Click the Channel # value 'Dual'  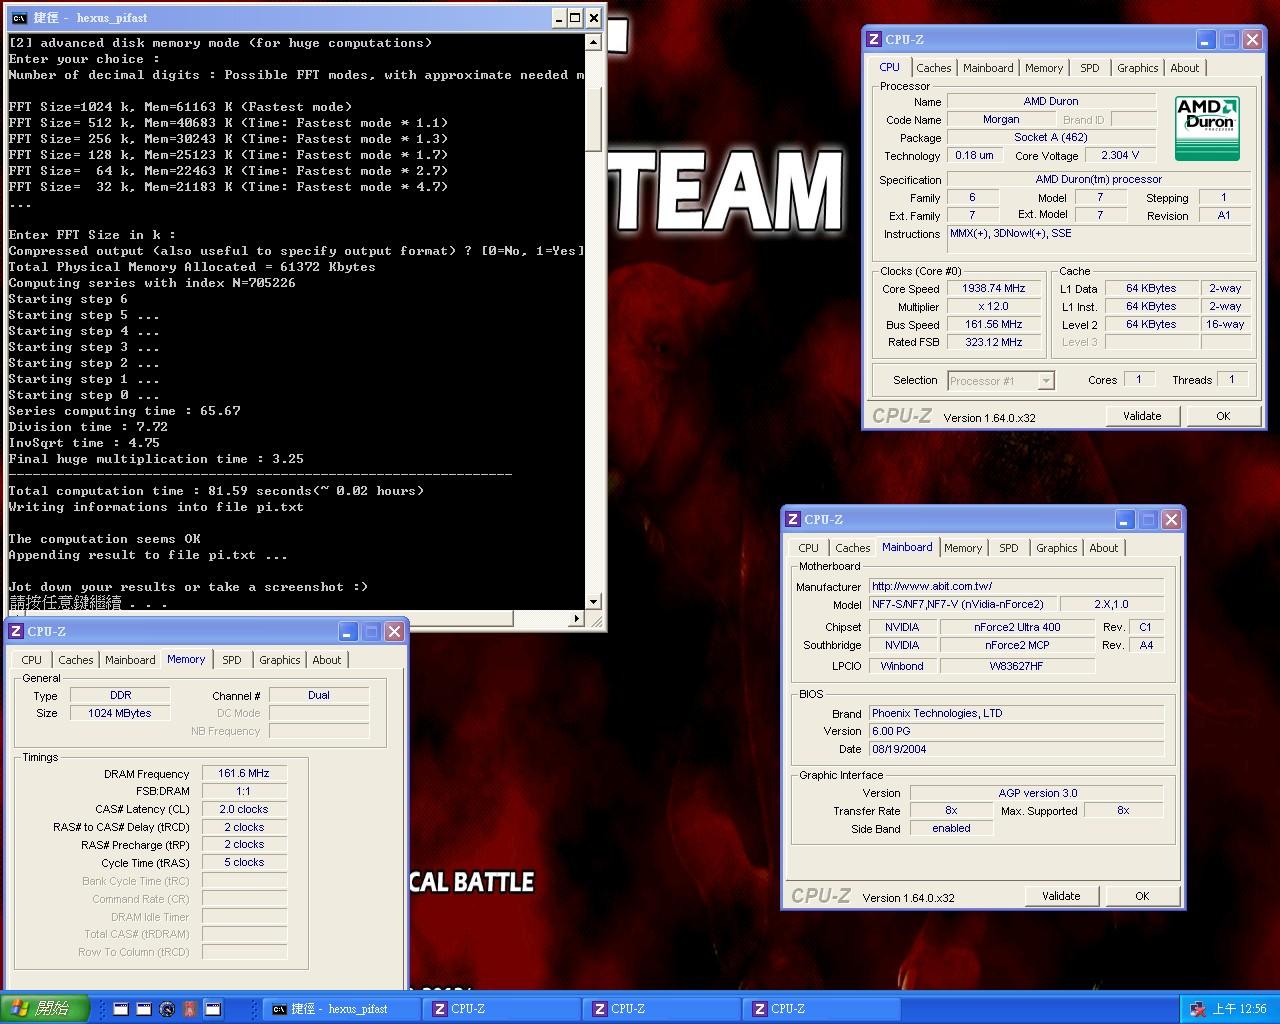click(x=319, y=695)
